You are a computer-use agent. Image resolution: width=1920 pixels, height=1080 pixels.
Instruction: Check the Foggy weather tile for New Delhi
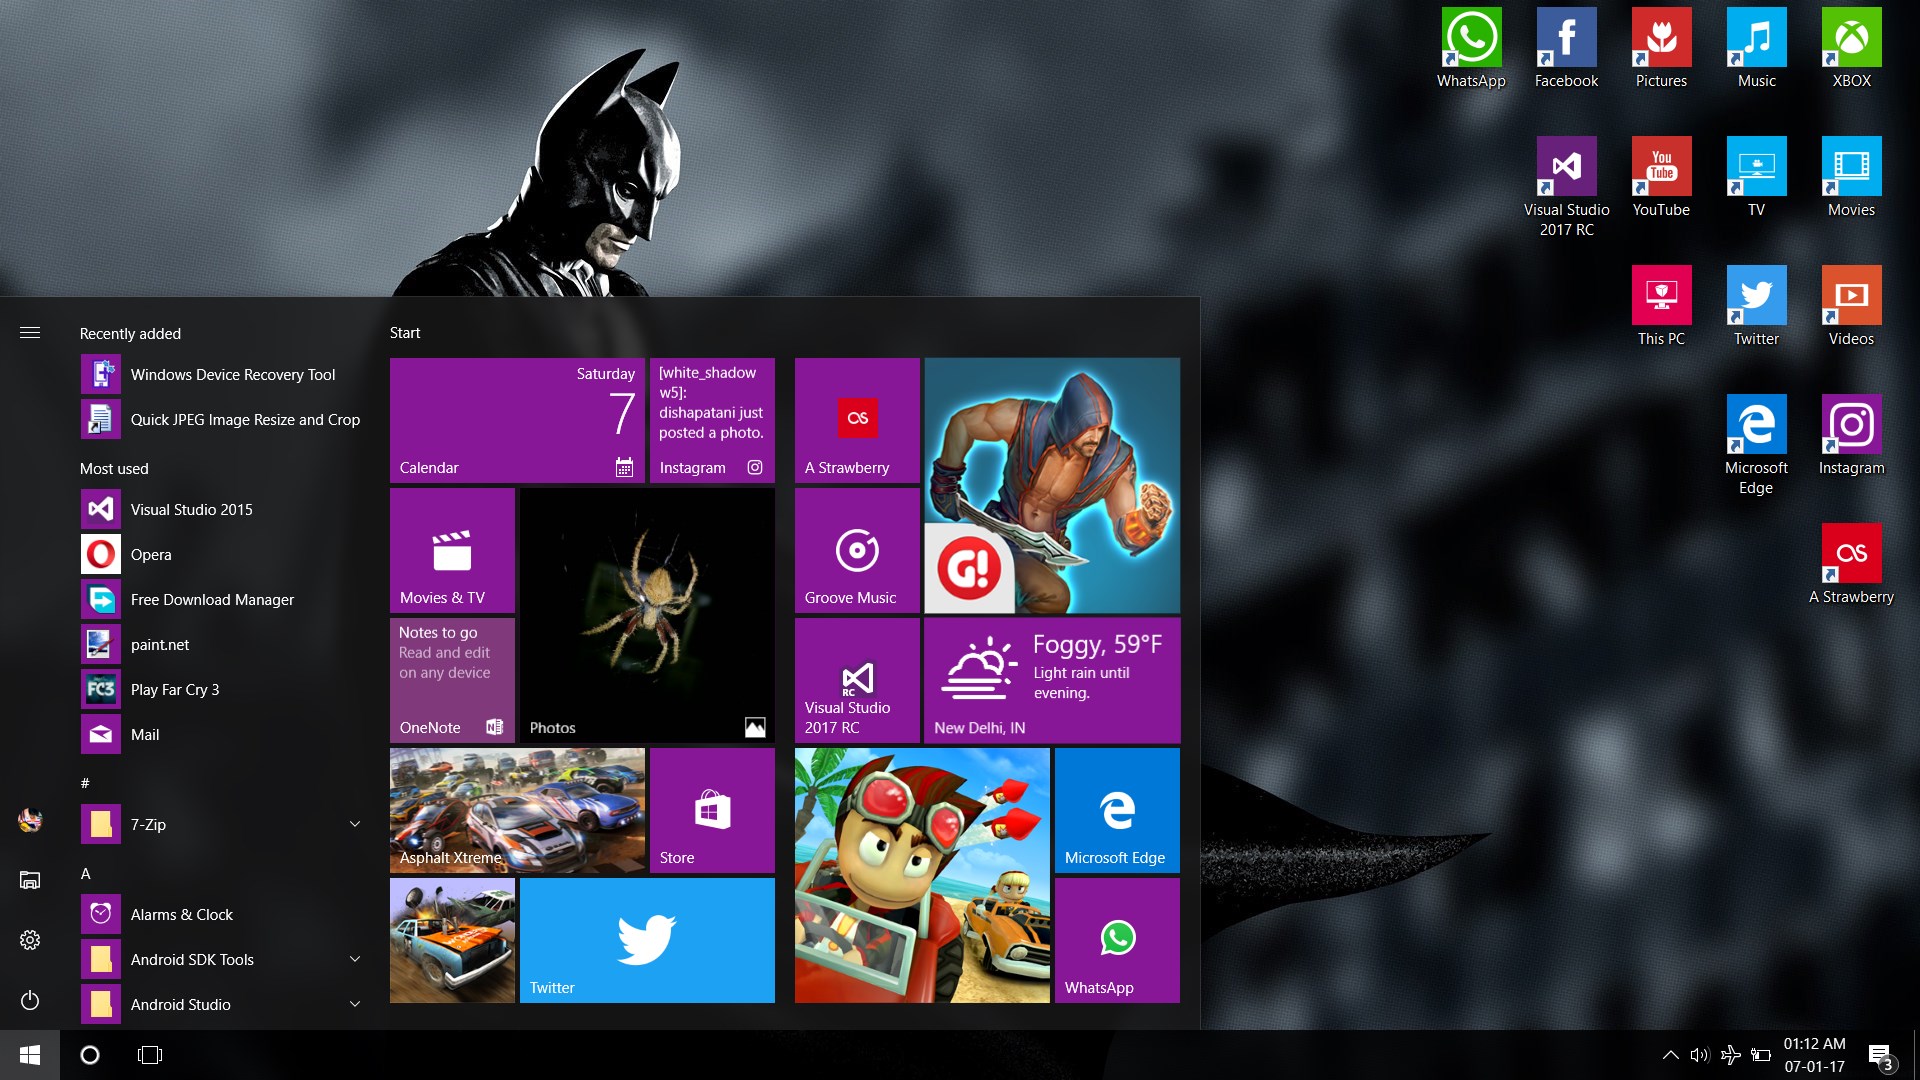1051,680
